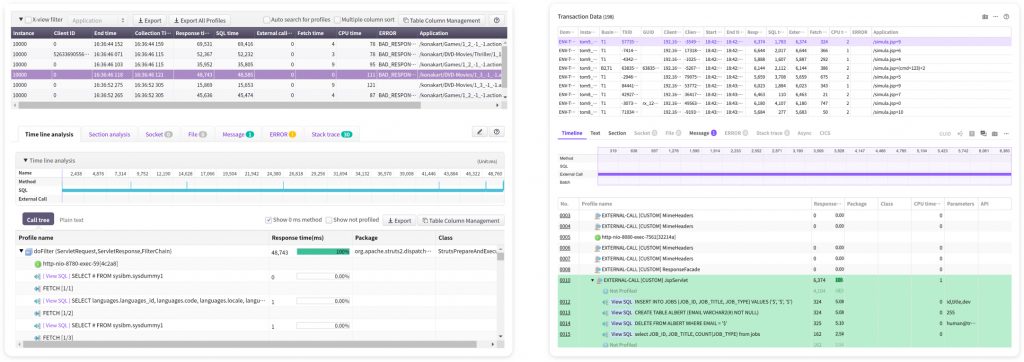Open top Table Column Management button

tap(441, 20)
